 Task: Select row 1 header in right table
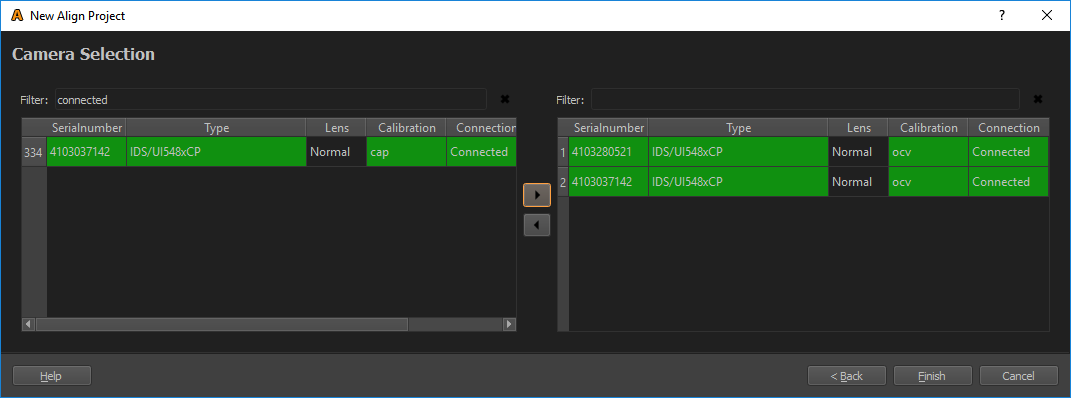point(563,152)
